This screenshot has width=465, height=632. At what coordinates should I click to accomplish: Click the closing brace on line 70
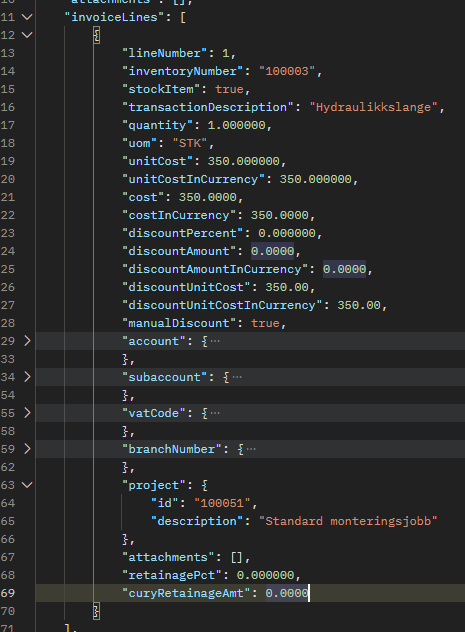[x=96, y=611]
